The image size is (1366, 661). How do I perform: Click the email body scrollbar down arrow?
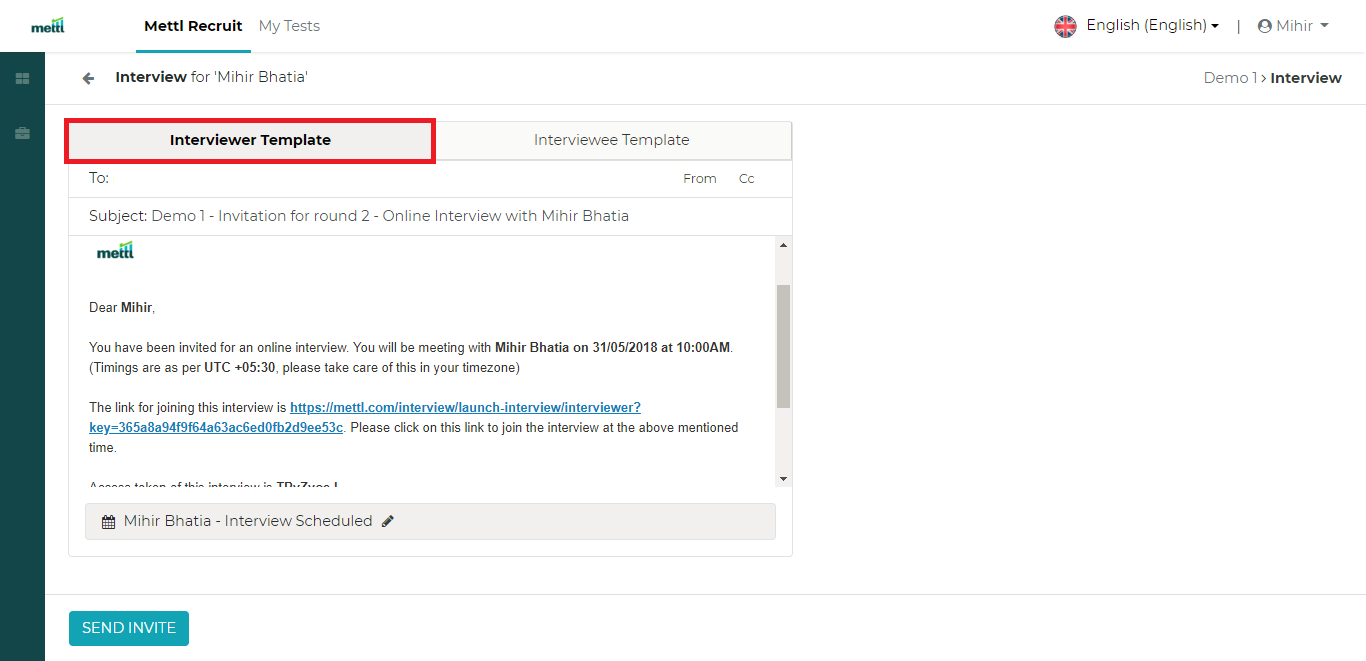[783, 479]
